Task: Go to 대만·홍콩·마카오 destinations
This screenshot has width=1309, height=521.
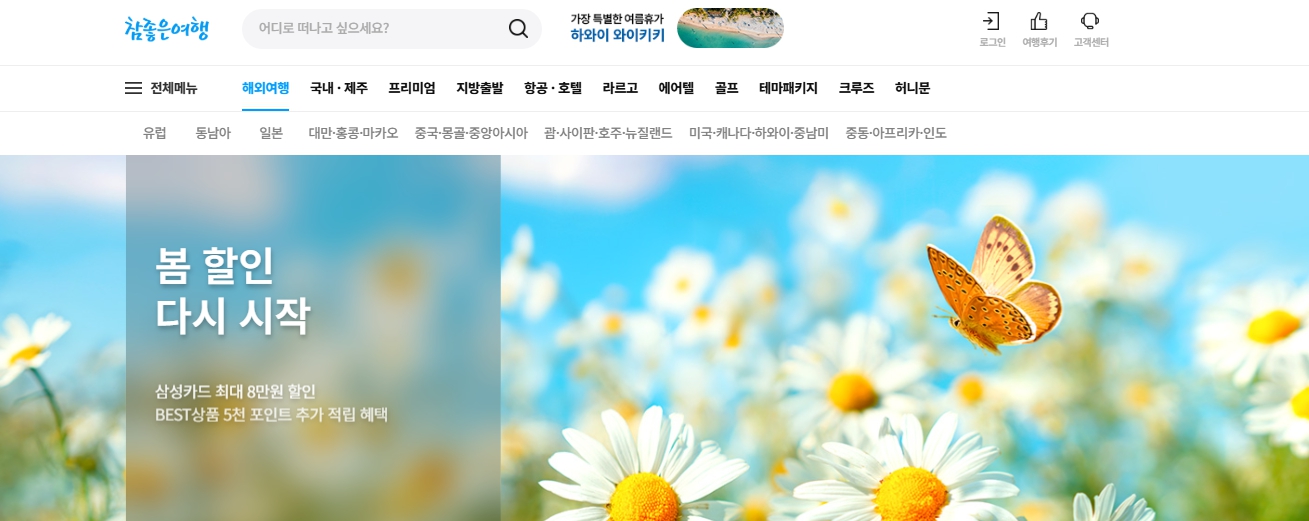Action: click(353, 133)
